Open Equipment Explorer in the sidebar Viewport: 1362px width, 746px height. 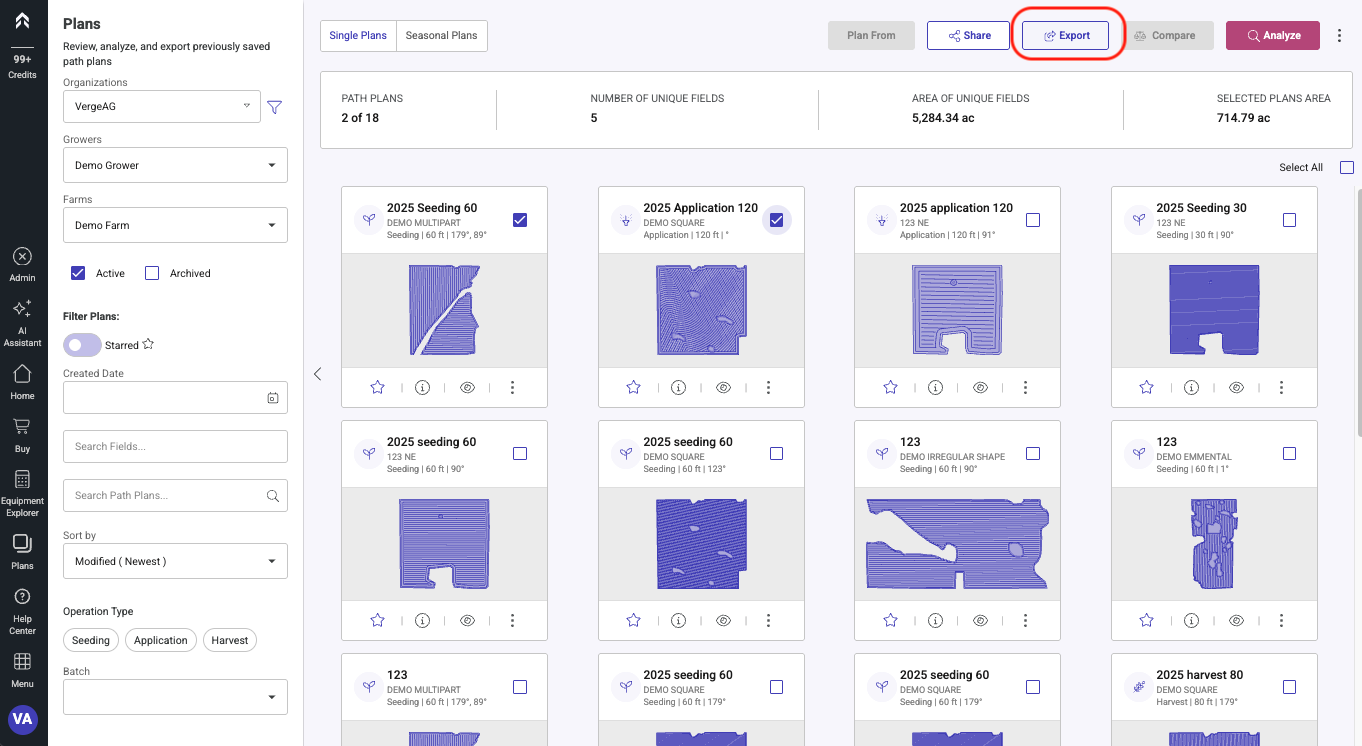point(22,492)
